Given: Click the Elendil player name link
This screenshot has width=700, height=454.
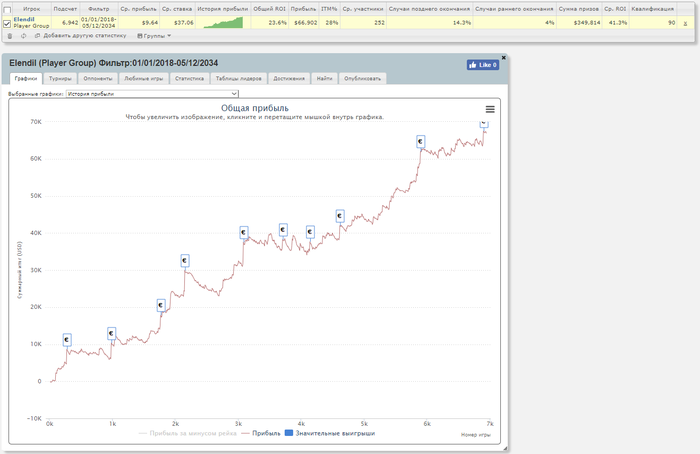Looking at the screenshot, I should tap(24, 19).
